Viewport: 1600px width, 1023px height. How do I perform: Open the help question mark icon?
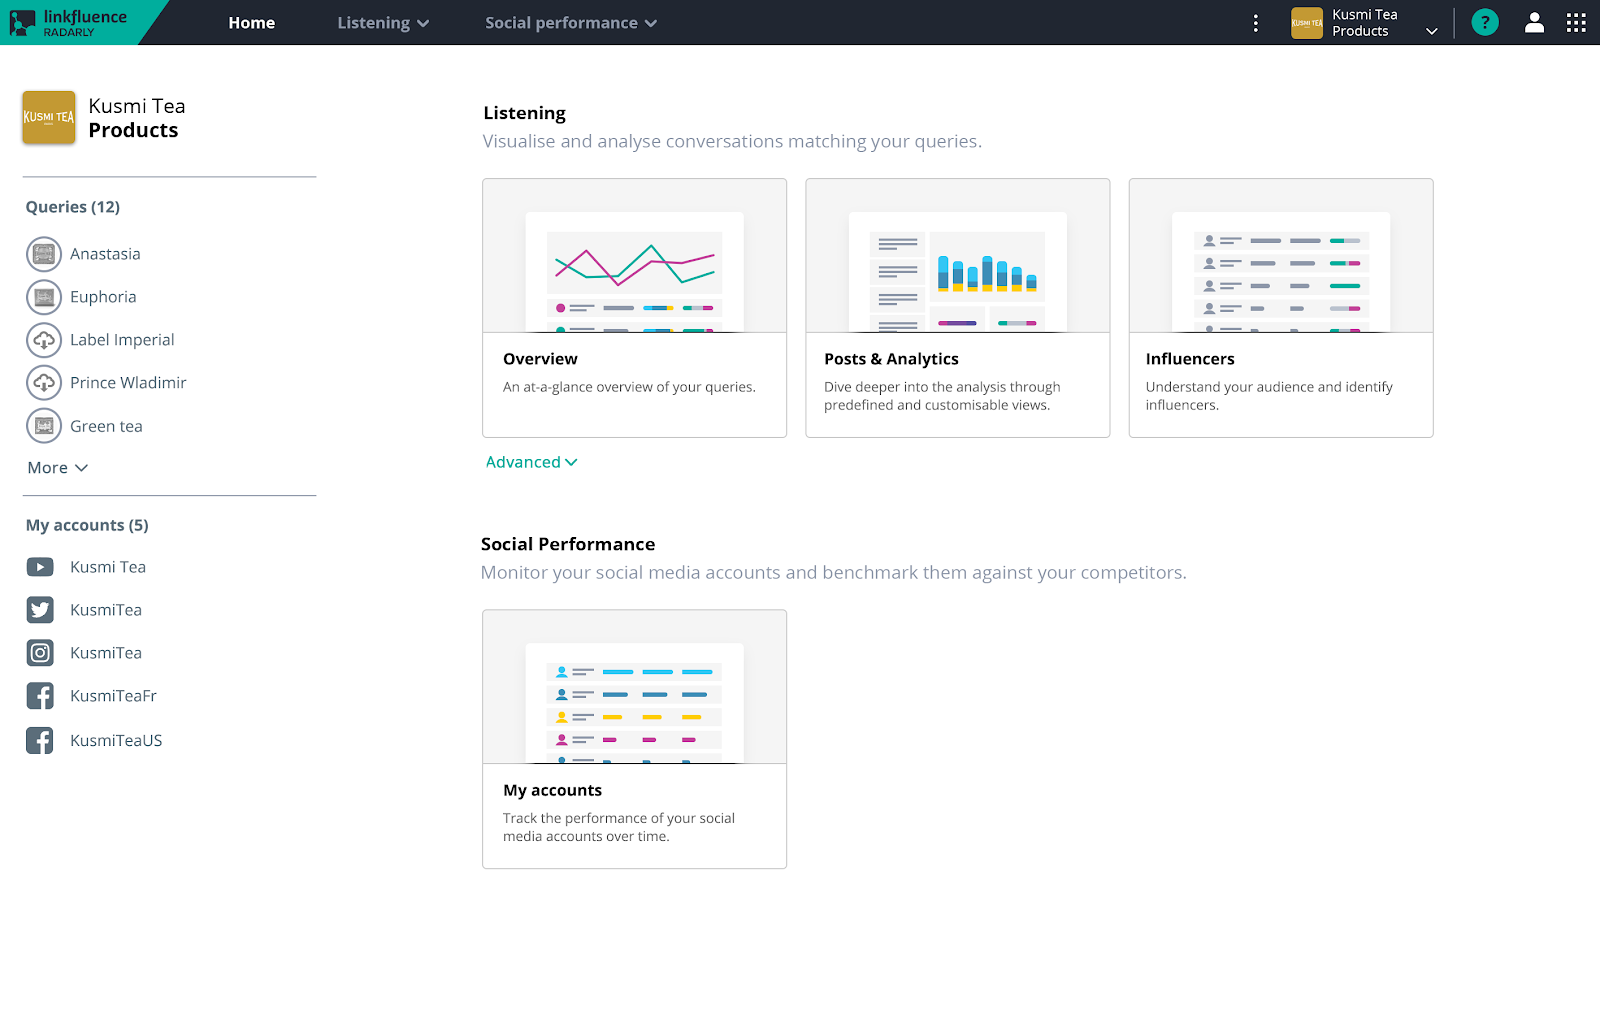click(x=1485, y=22)
